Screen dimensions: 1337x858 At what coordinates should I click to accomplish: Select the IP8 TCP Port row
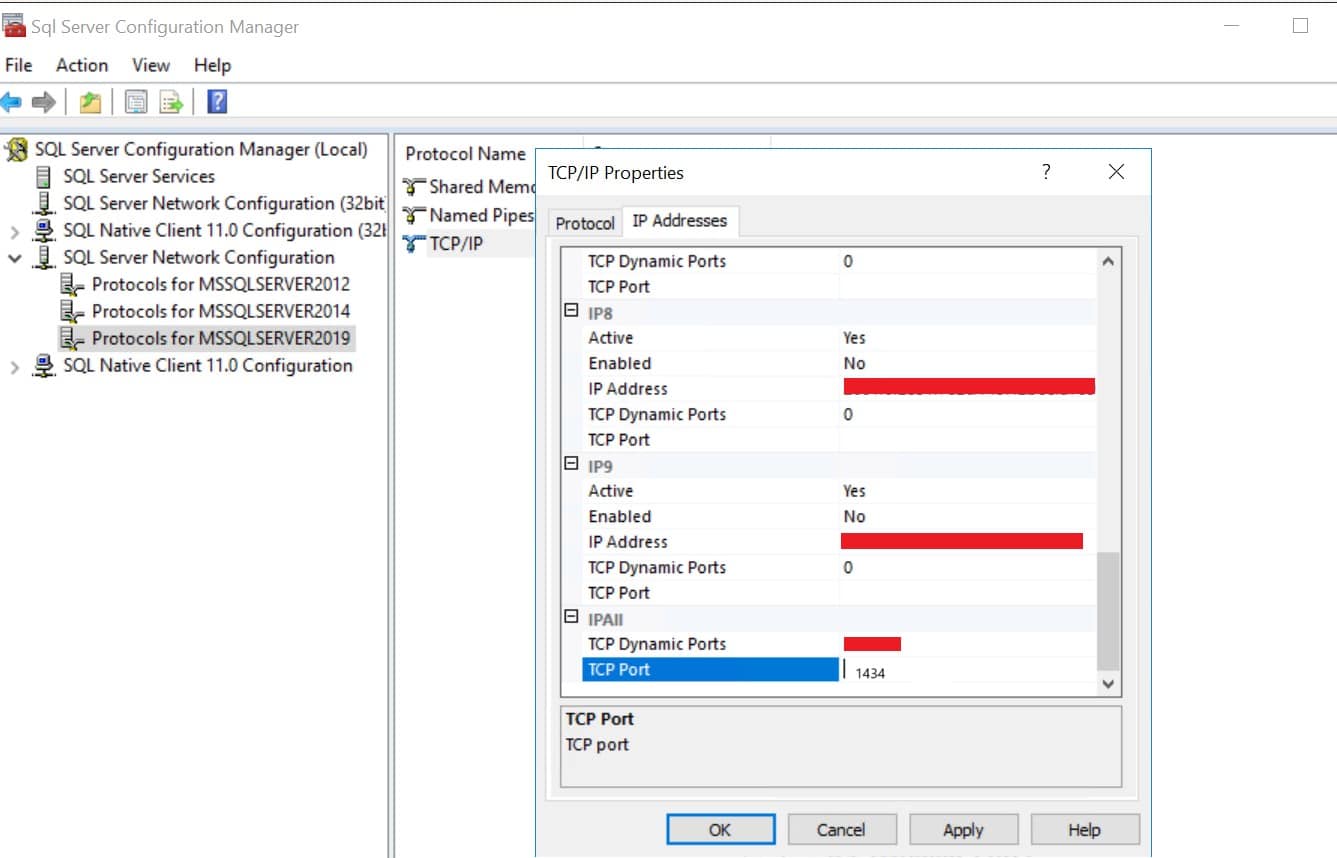point(839,440)
